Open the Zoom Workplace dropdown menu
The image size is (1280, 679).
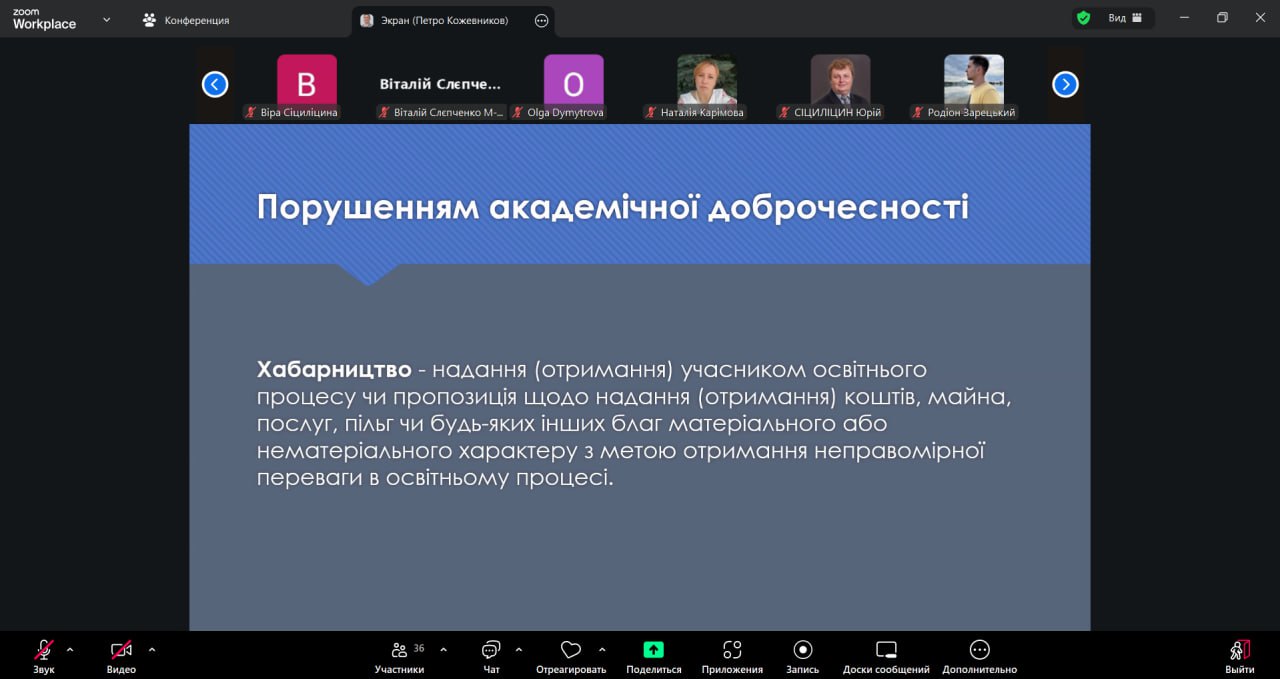point(106,19)
